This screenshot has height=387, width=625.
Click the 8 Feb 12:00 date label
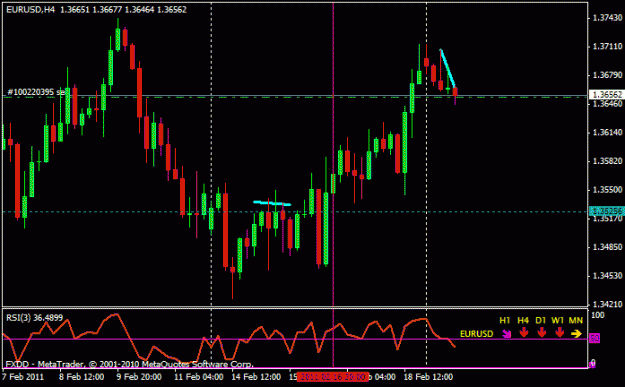click(x=82, y=377)
